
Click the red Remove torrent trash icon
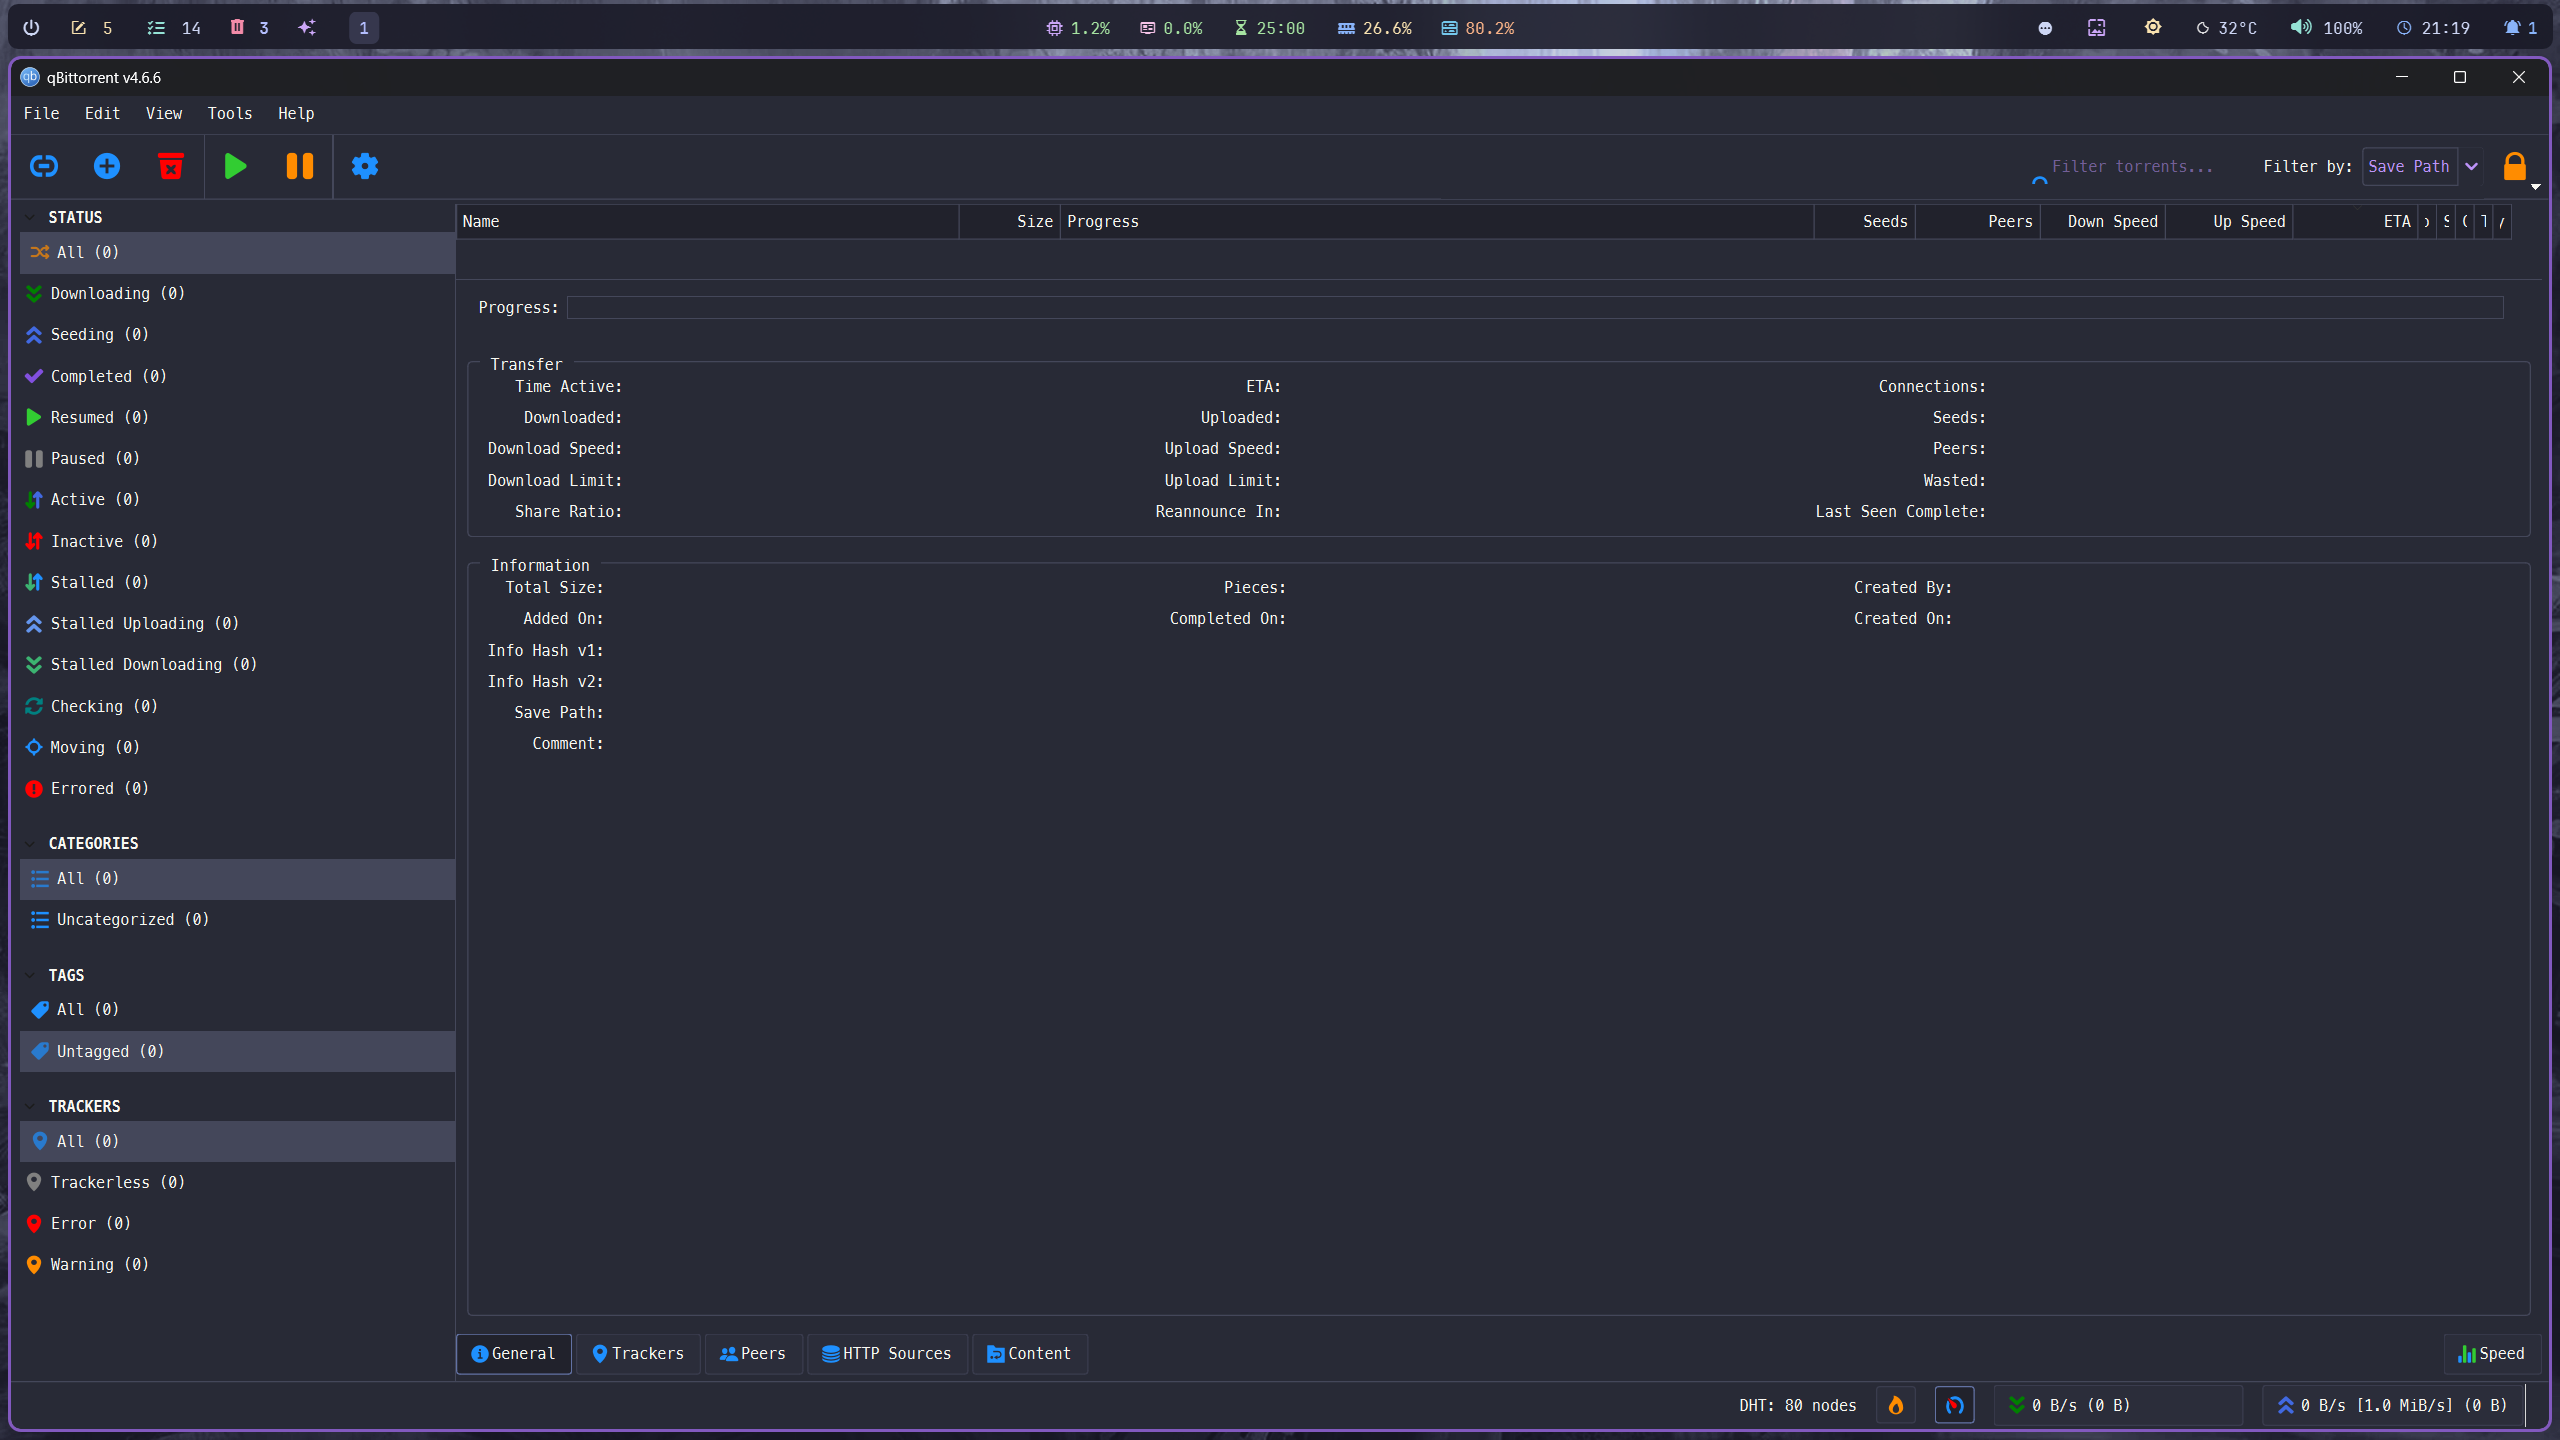(x=171, y=166)
